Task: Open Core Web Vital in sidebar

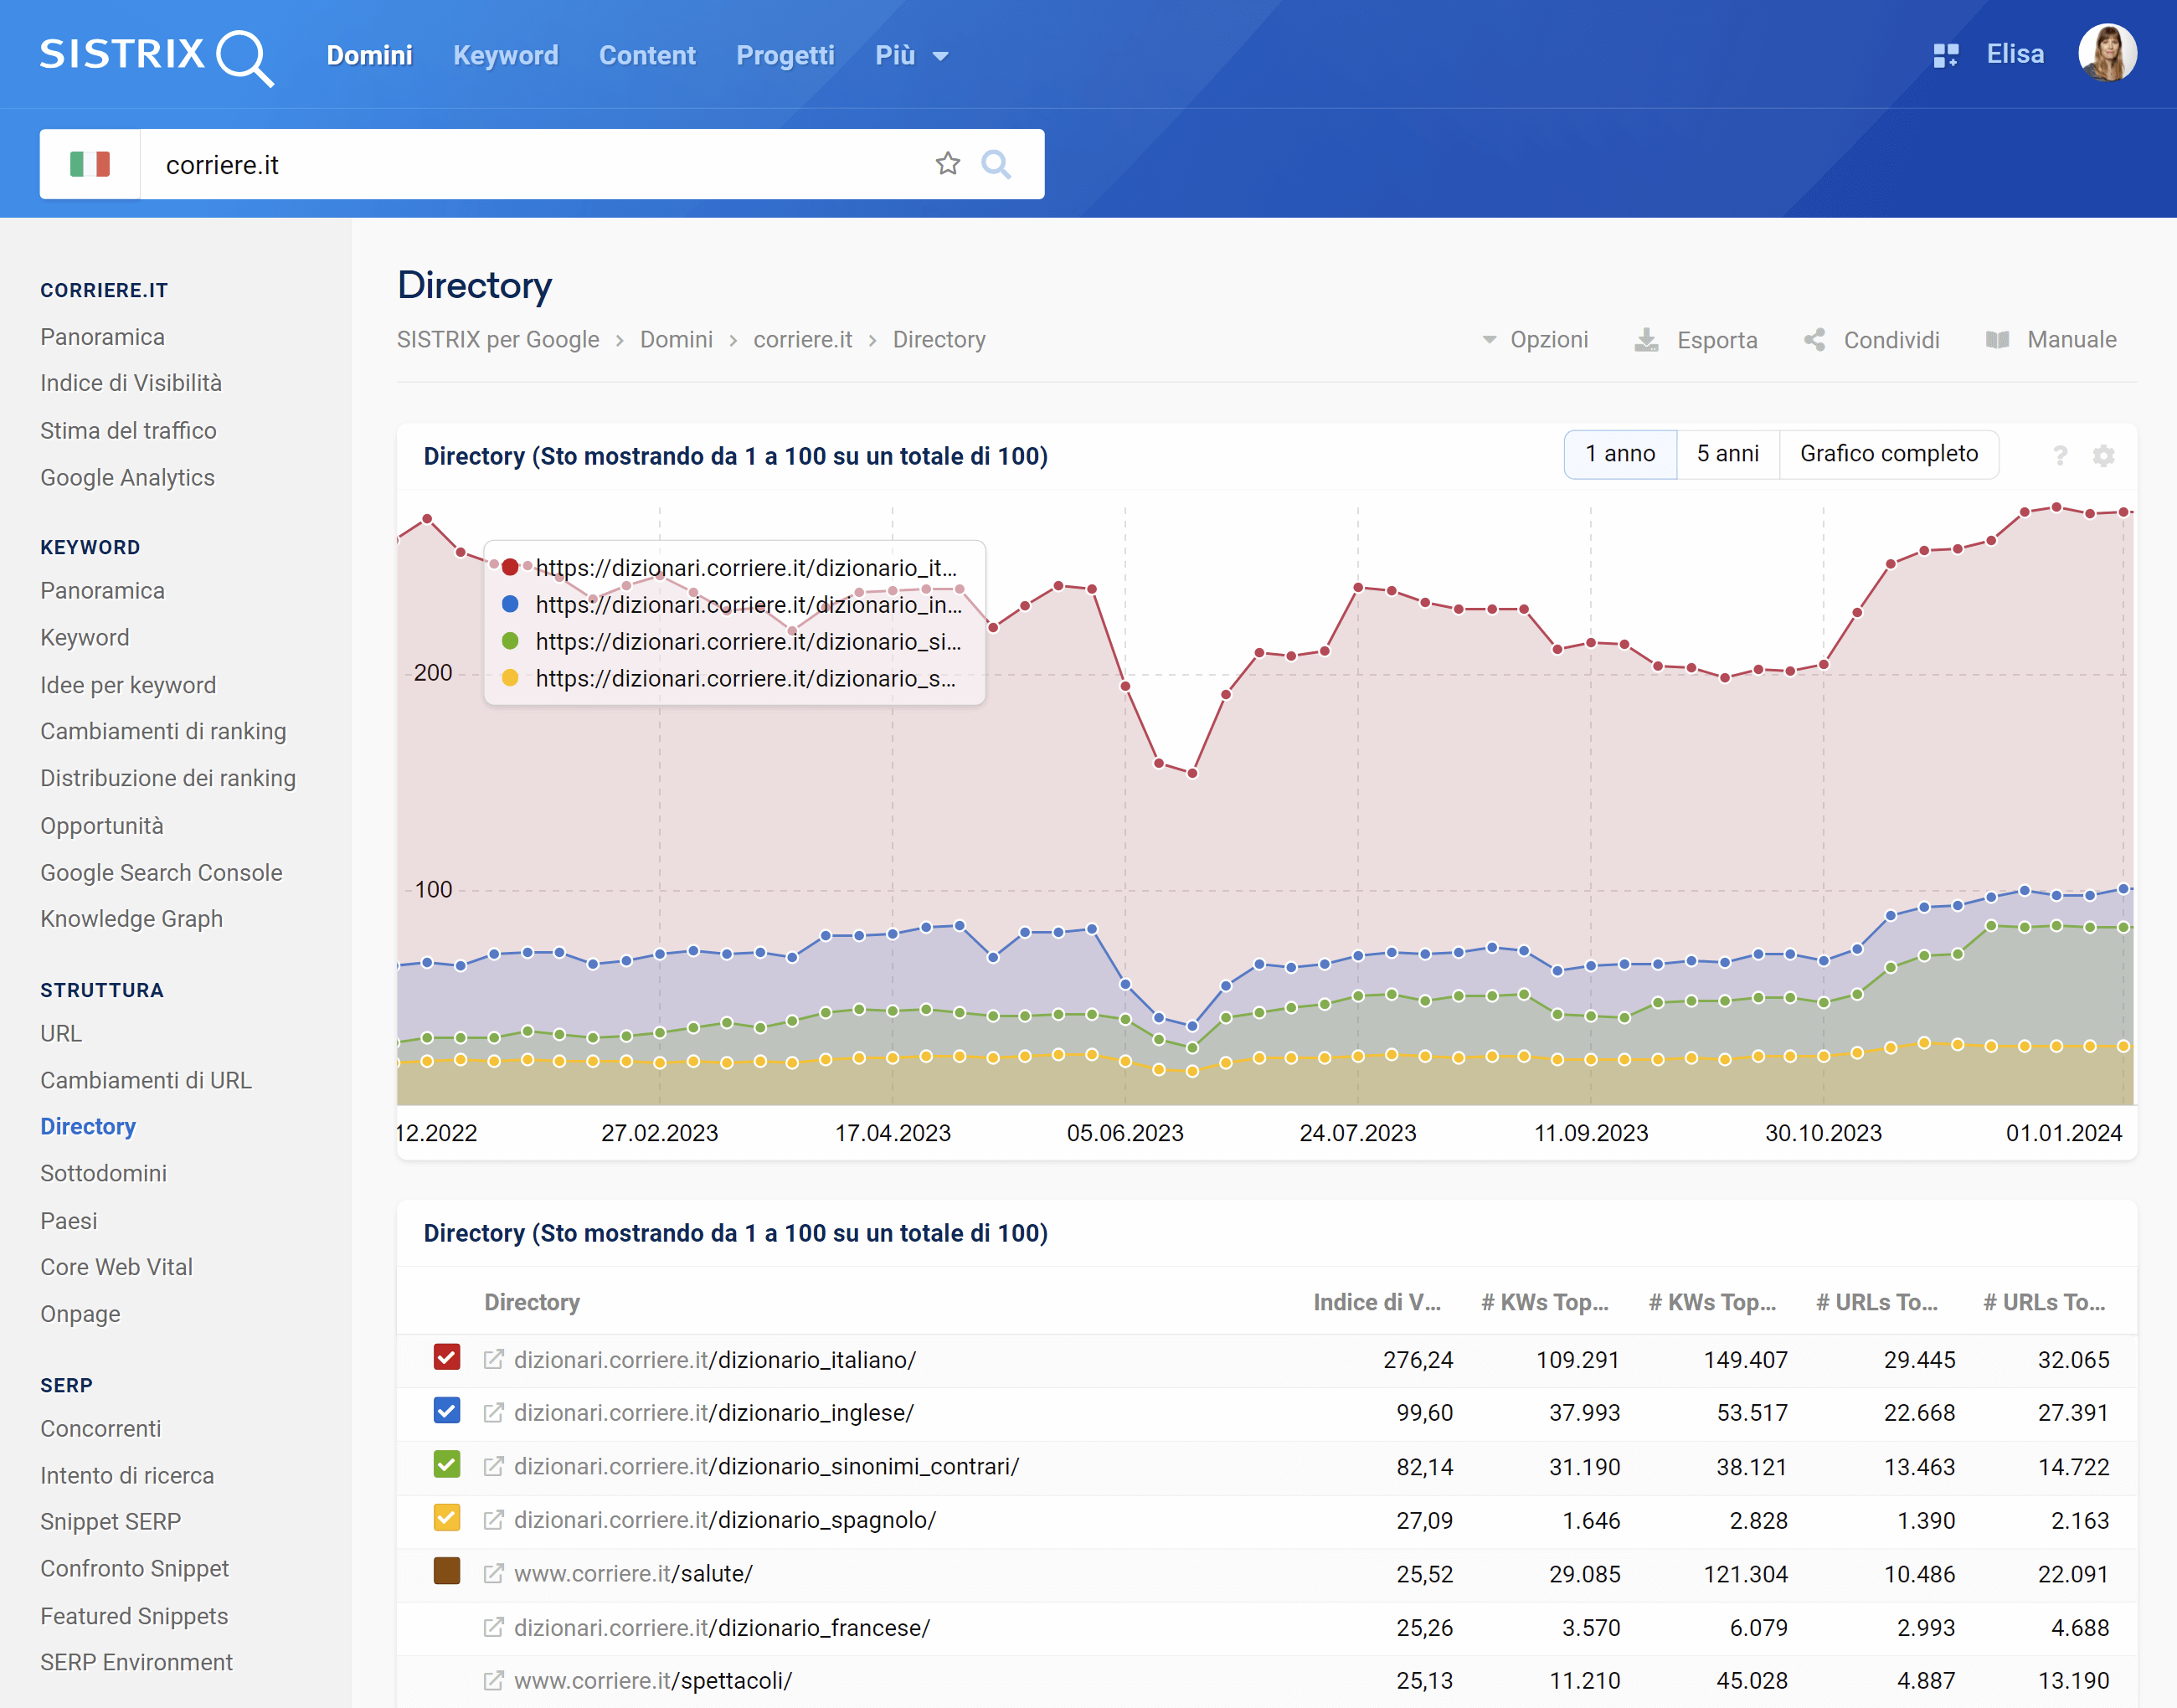Action: pos(116,1267)
